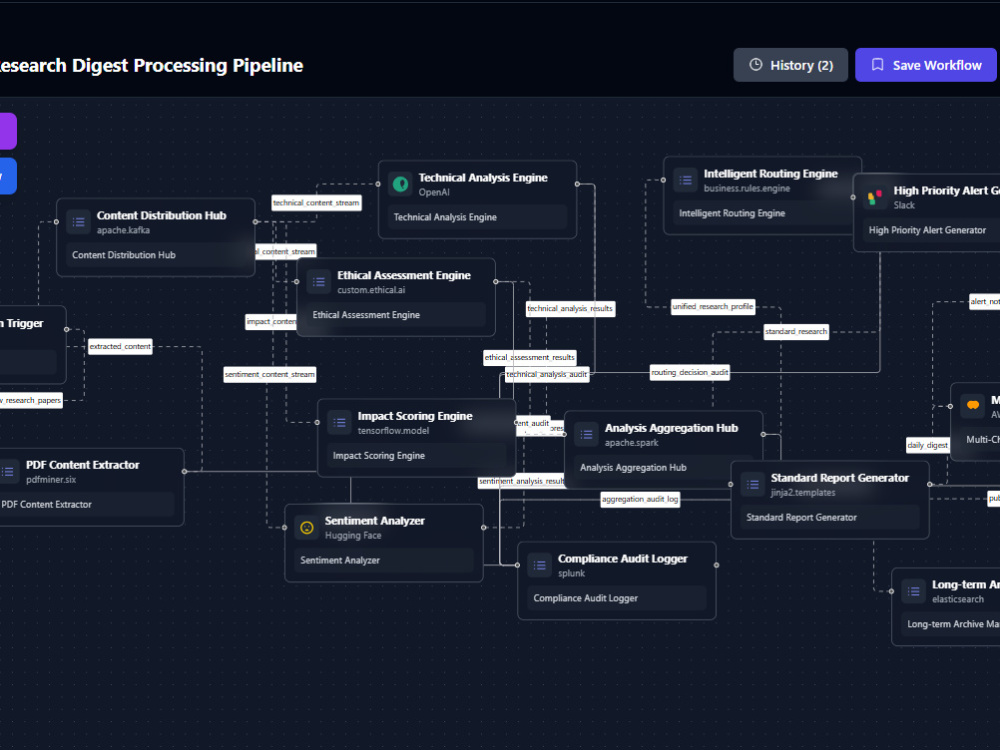Click the orange icon on the Multi-Channel node
Viewport: 1000px width, 750px height.
pyautogui.click(x=973, y=406)
